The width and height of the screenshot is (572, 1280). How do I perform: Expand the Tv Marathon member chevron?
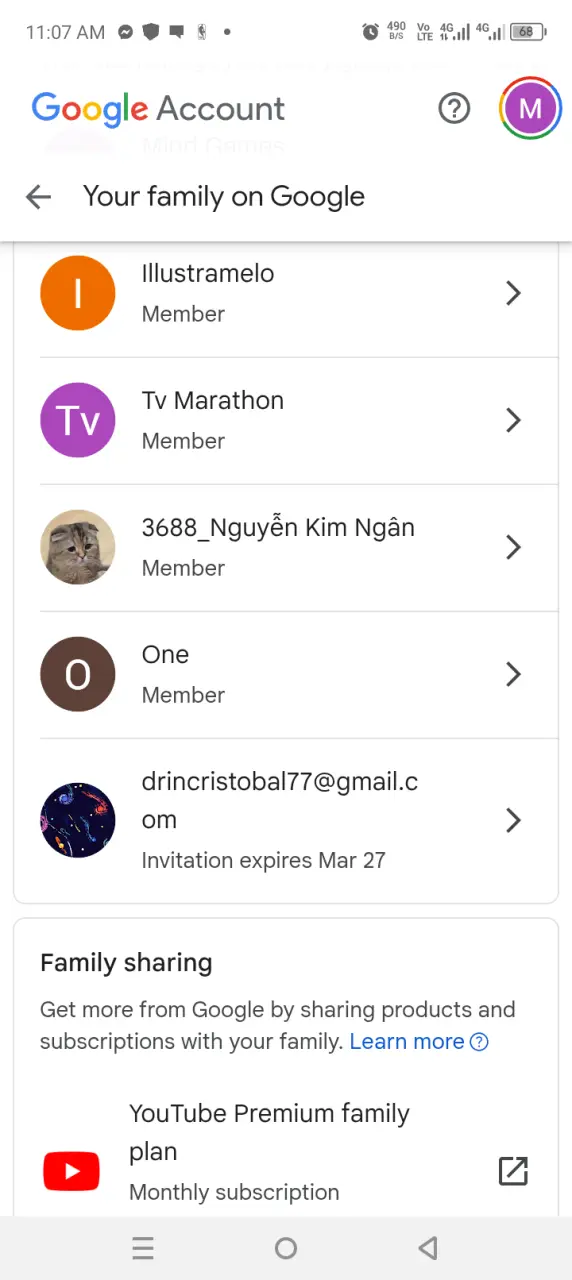[x=513, y=420]
